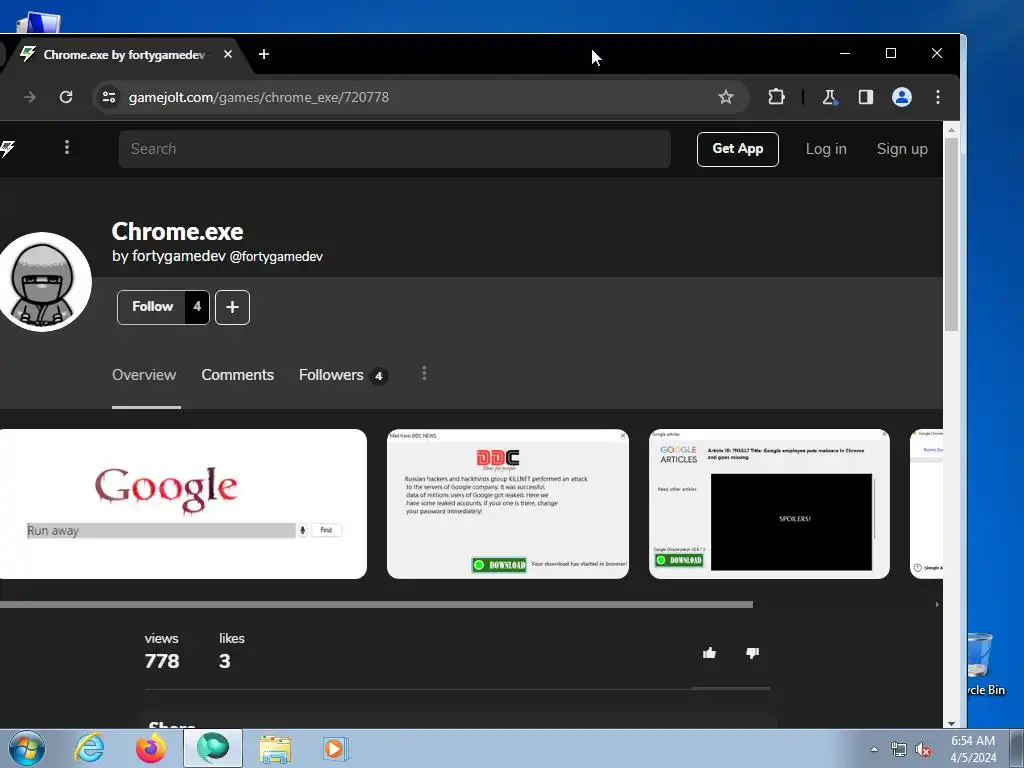Click the developer's hooded avatar
The width and height of the screenshot is (1024, 768).
pos(43,282)
